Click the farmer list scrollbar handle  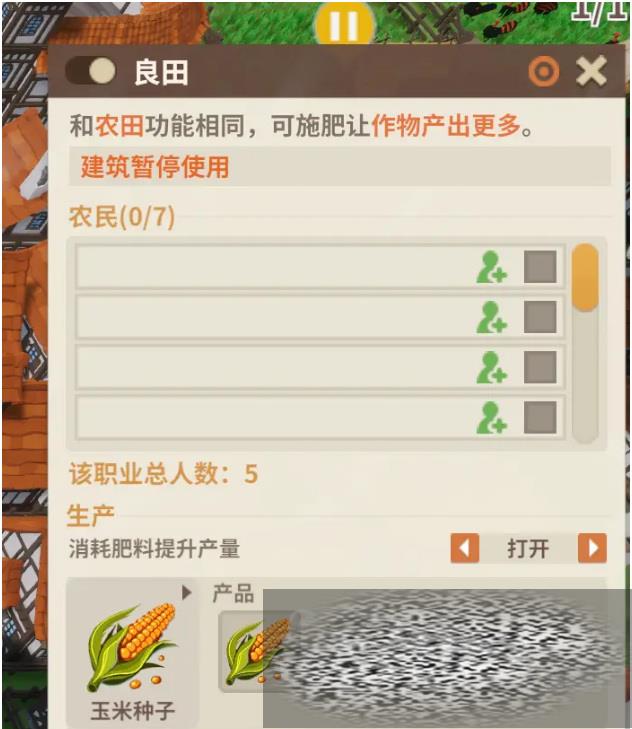point(585,277)
